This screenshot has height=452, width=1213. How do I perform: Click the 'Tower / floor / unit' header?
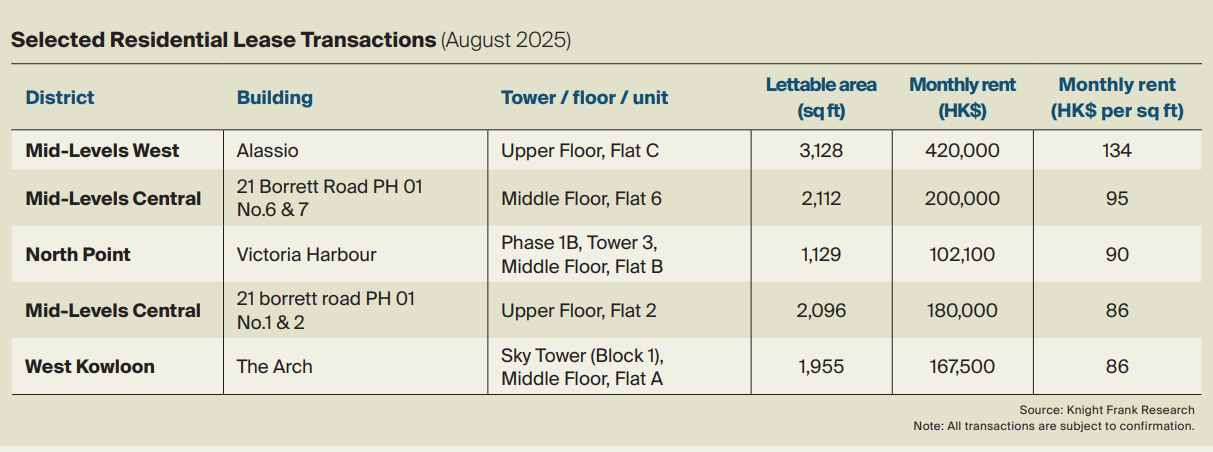[x=585, y=97]
